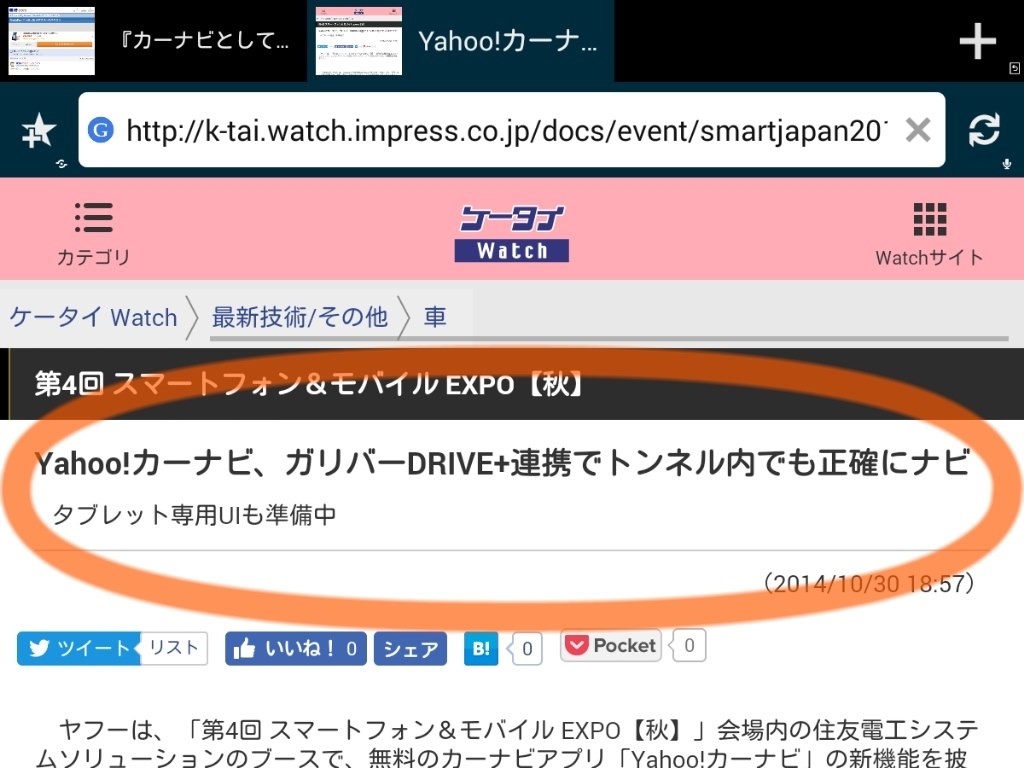The height and width of the screenshot is (768, 1024).
Task: Click the subtitle タブレット専用UIも準備中
Action: click(x=194, y=515)
